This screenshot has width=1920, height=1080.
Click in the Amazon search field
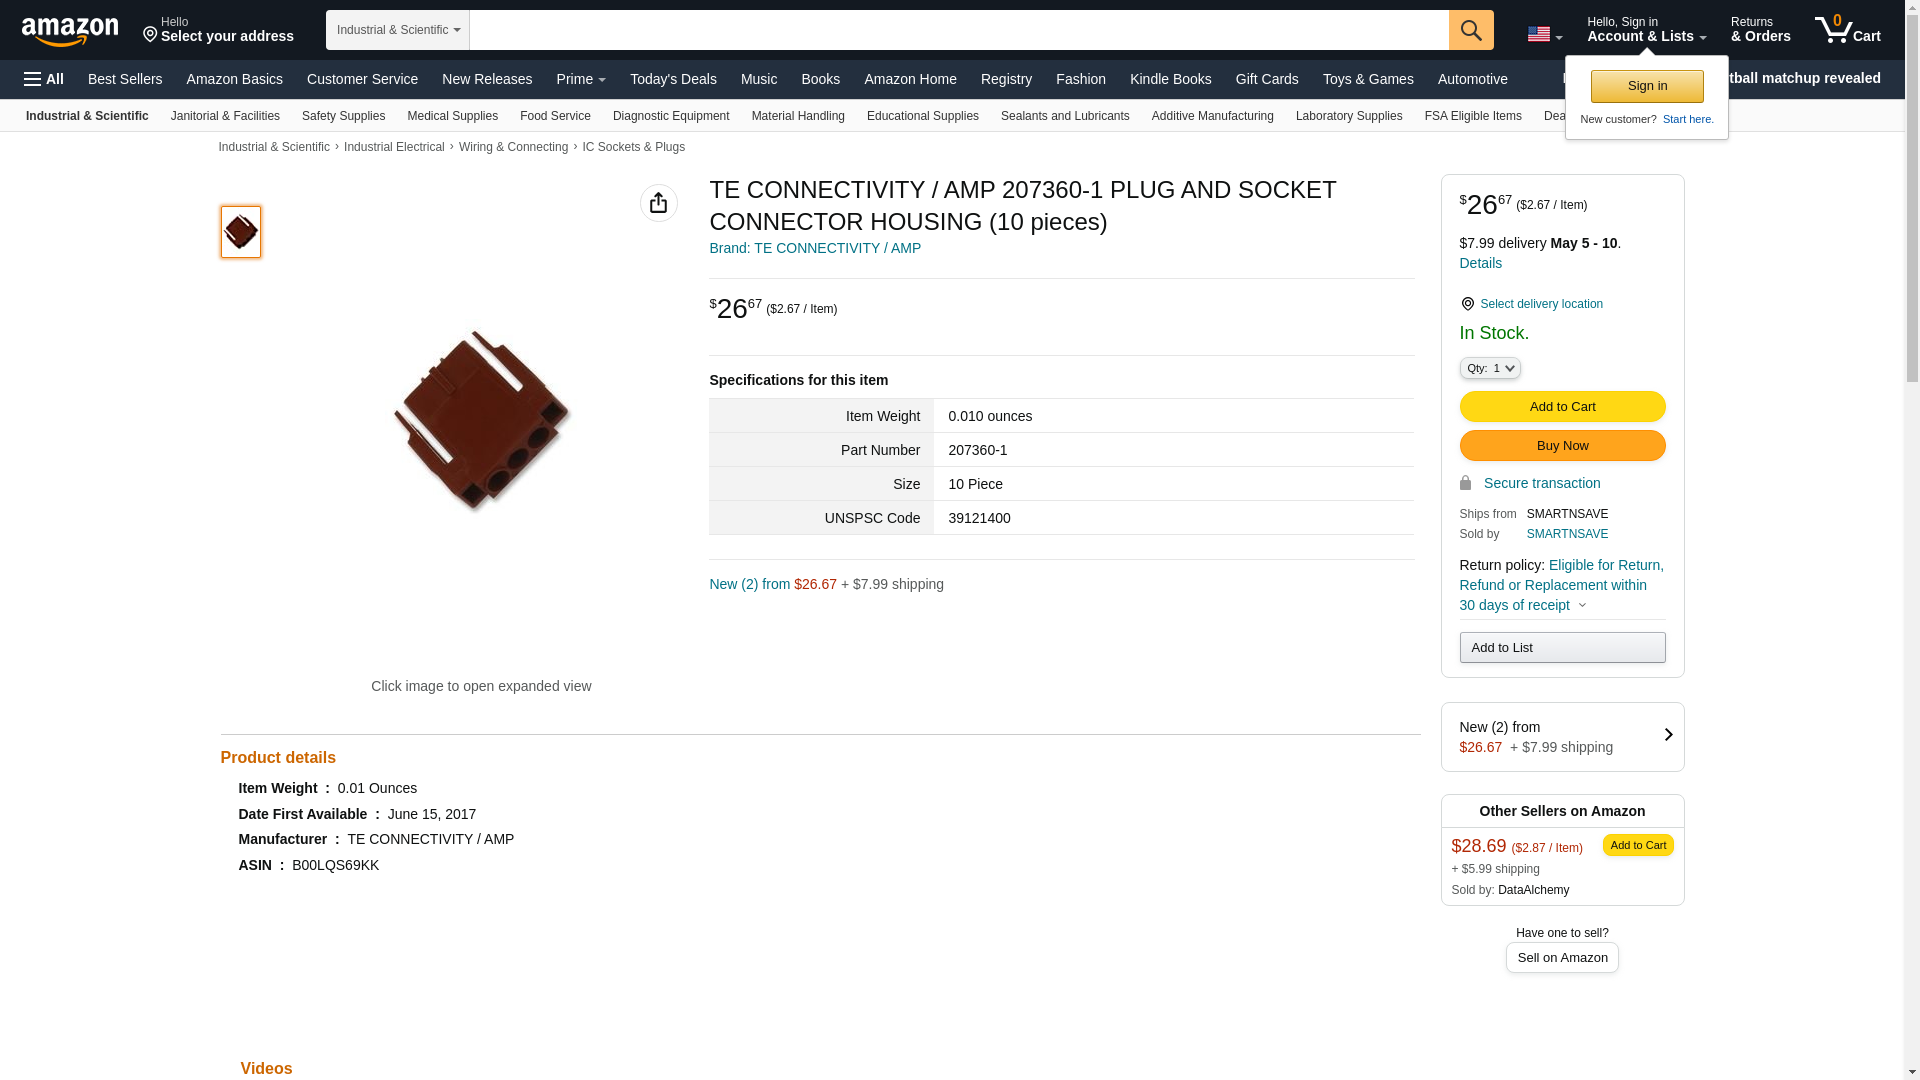[959, 30]
